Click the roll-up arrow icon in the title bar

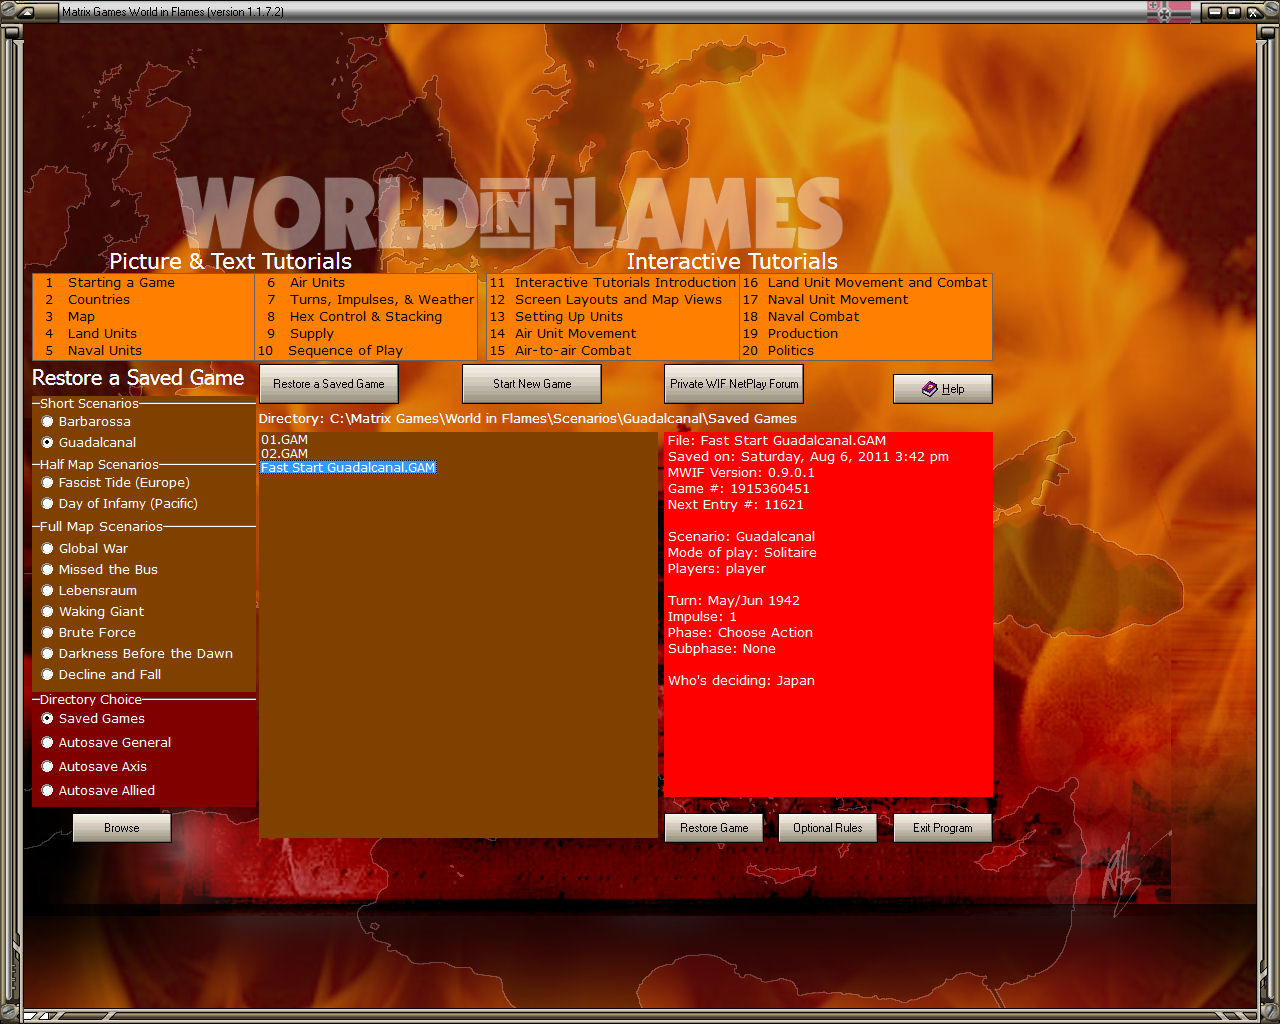point(26,12)
